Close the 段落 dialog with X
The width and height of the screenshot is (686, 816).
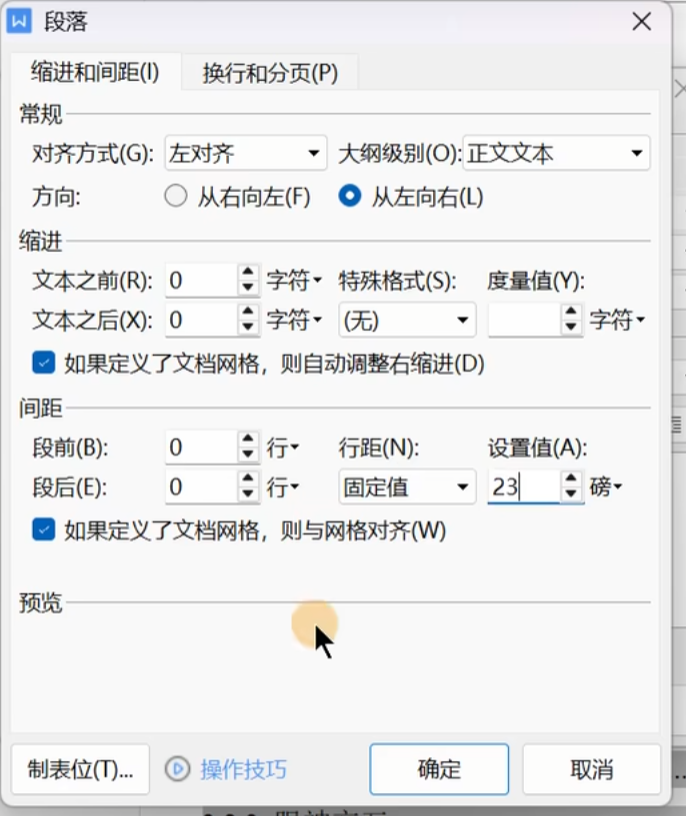641,22
